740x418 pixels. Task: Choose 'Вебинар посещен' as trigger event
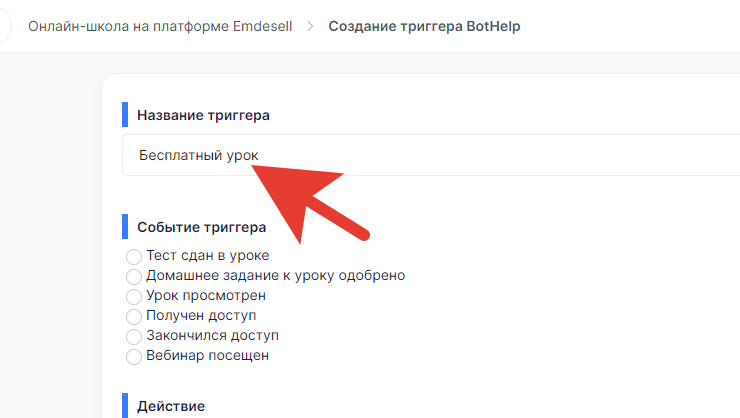coord(134,357)
